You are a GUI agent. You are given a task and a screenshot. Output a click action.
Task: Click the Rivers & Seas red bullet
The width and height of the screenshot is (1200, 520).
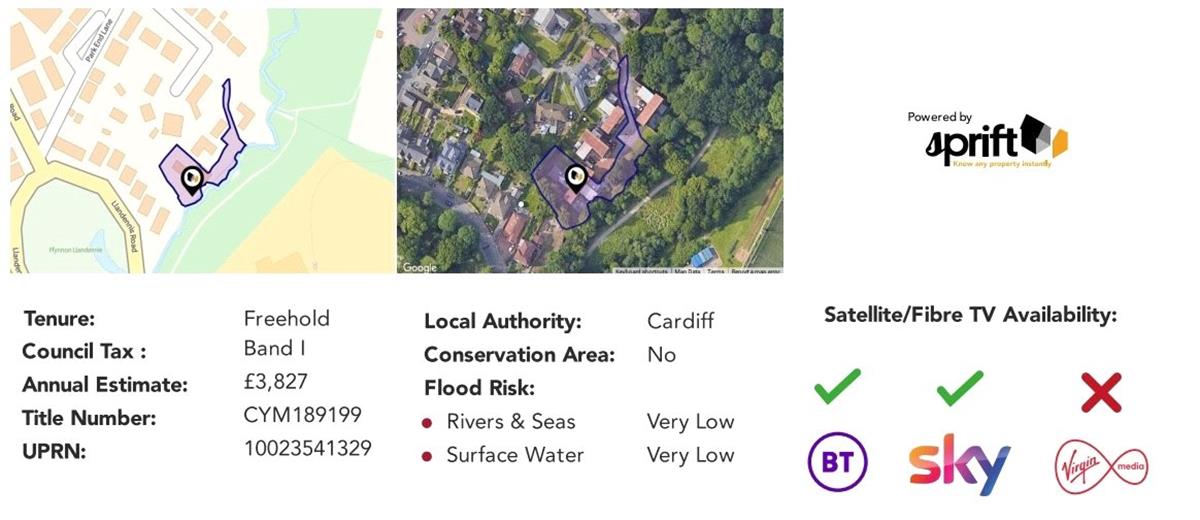click(427, 422)
